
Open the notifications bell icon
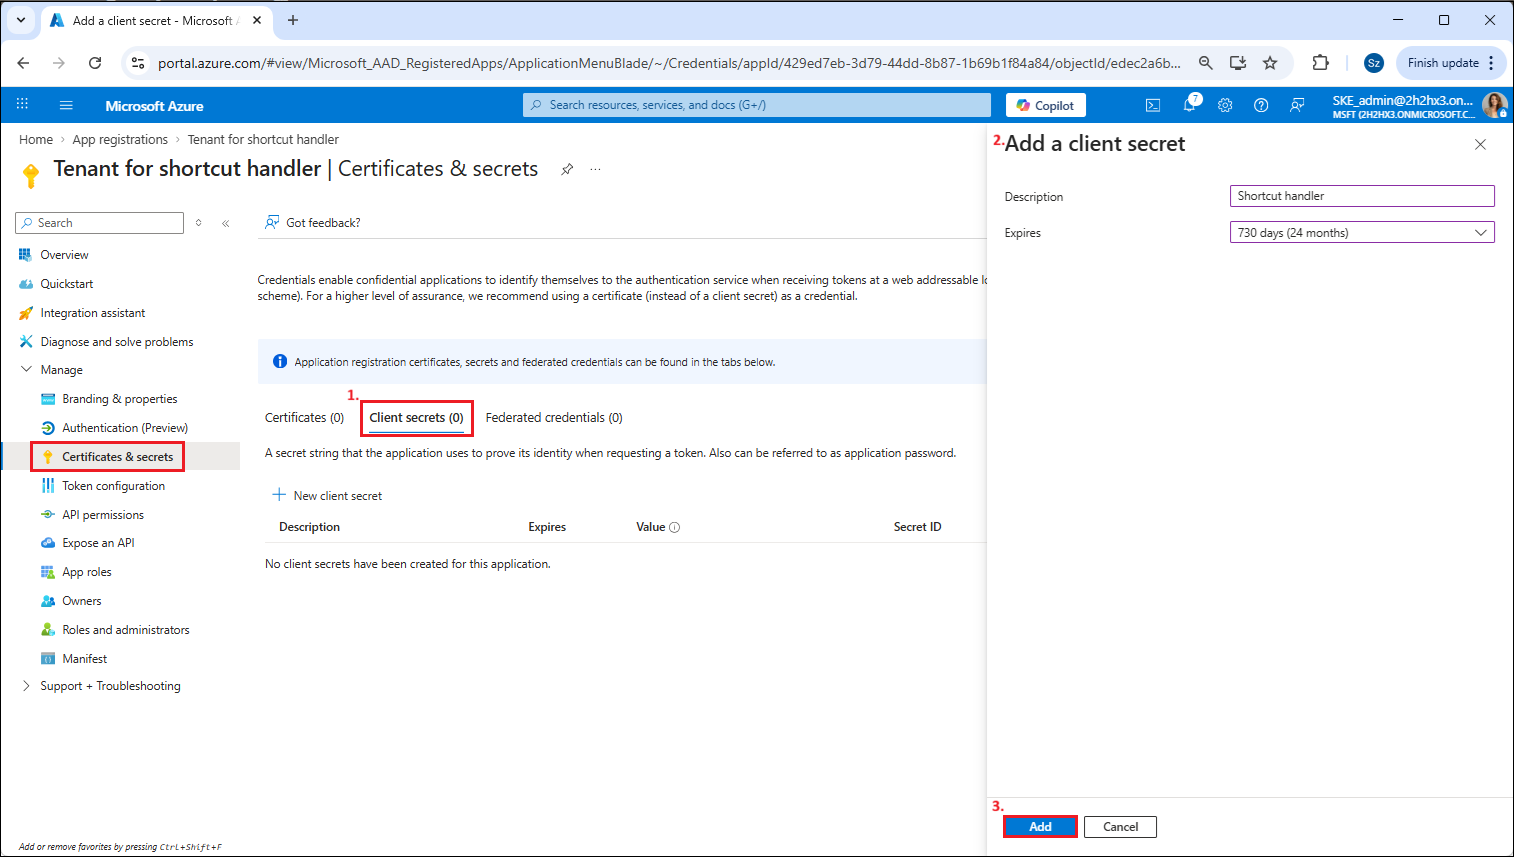point(1189,105)
